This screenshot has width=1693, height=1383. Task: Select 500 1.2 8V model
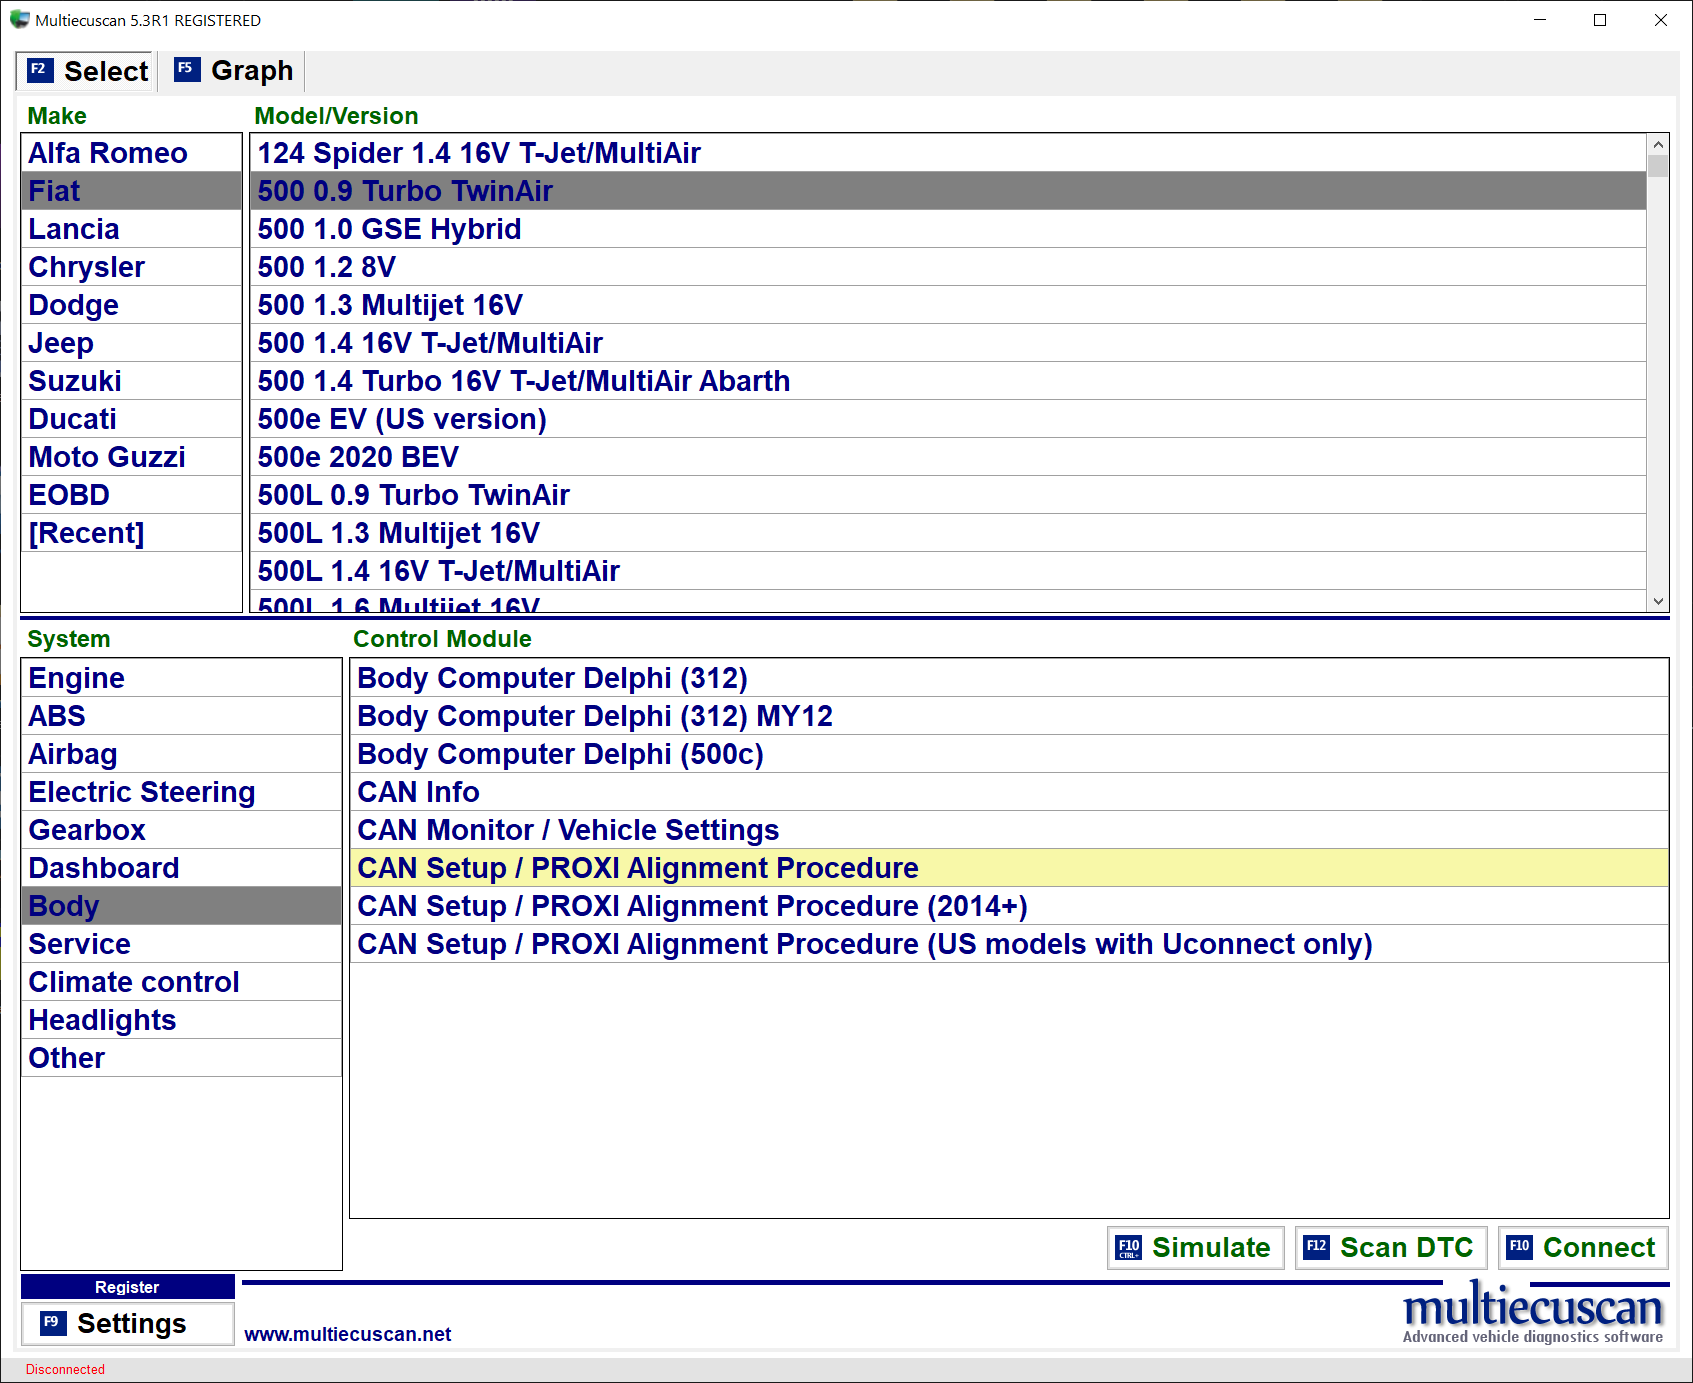click(948, 267)
